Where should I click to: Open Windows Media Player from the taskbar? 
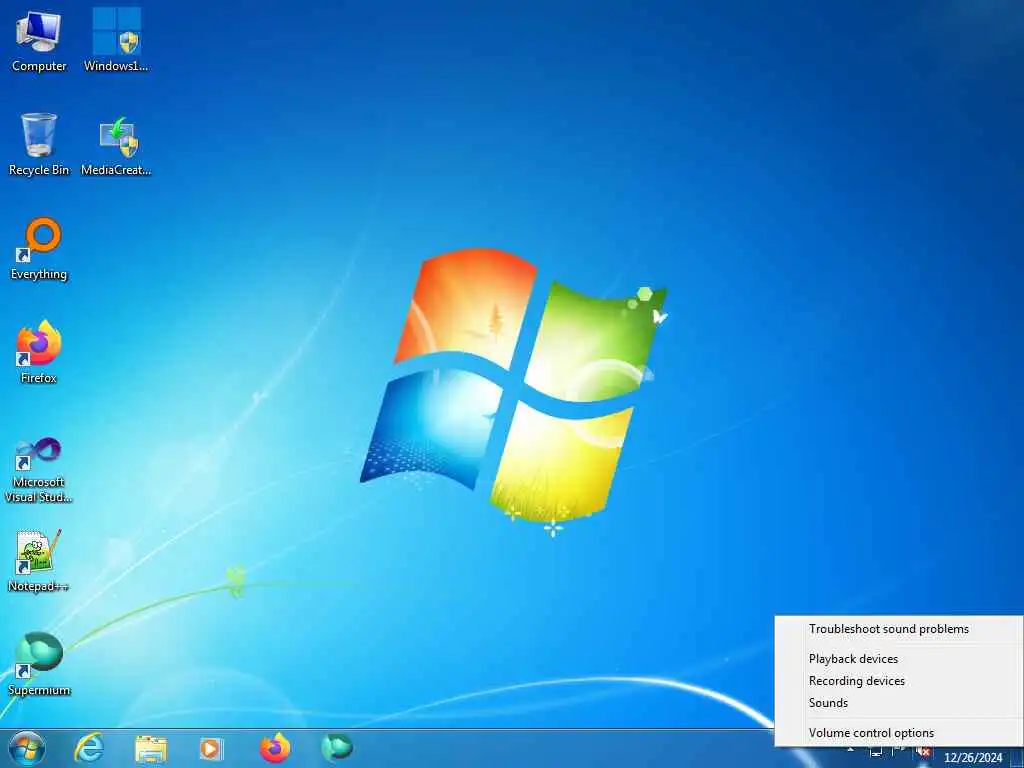[211, 748]
